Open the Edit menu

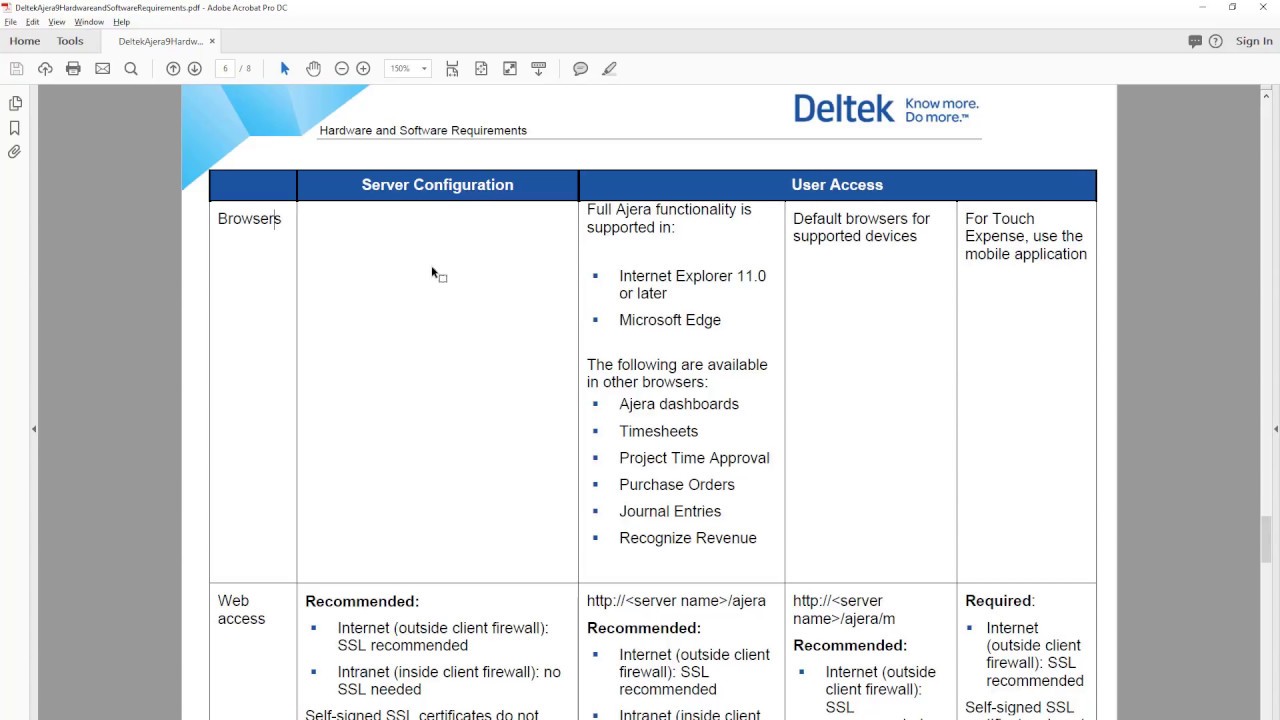tap(33, 22)
